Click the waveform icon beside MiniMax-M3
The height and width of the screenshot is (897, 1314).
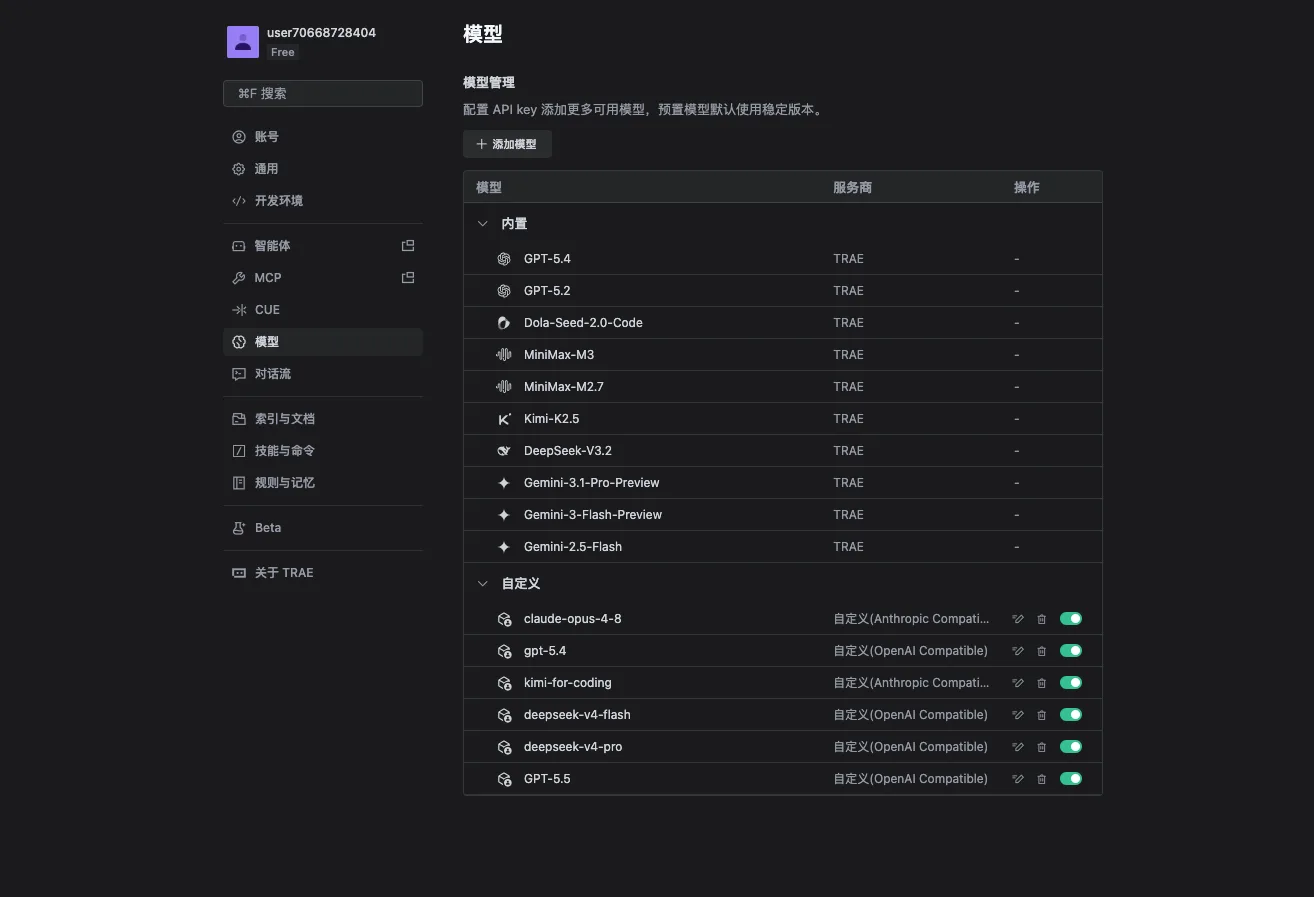click(x=504, y=355)
